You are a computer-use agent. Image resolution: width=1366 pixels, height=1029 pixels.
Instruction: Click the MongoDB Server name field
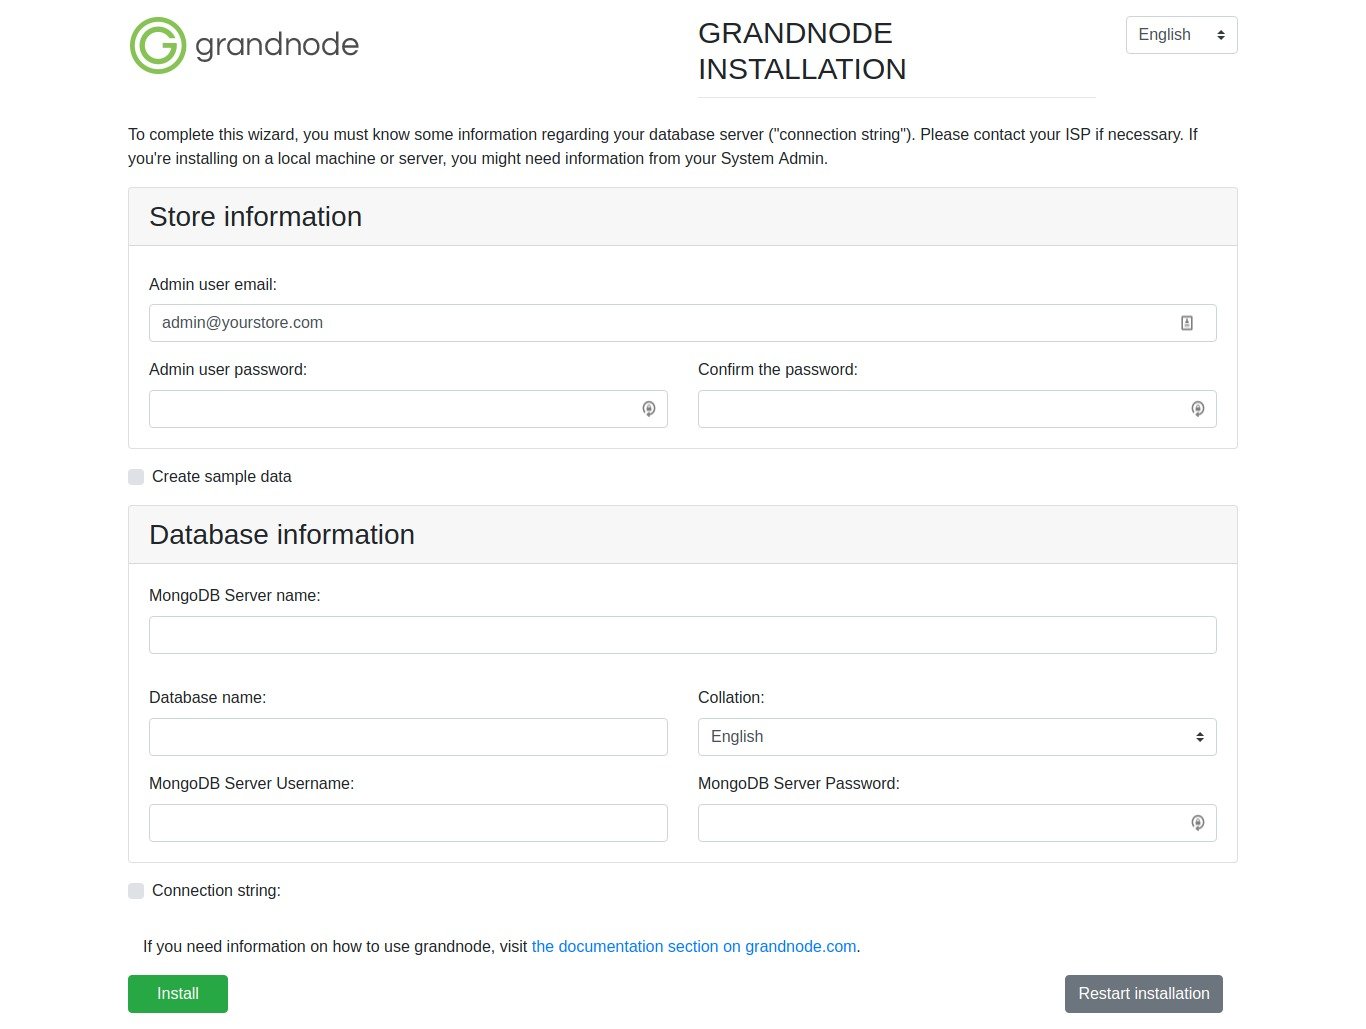pyautogui.click(x=682, y=635)
